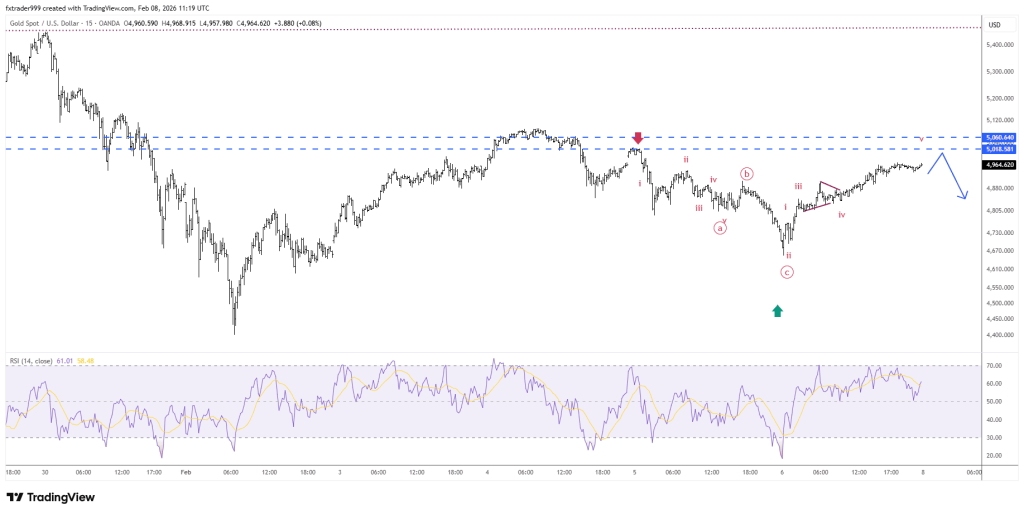The image size is (1024, 514).
Task: Click the 5,400.000 price axis label
Action: pos(999,45)
